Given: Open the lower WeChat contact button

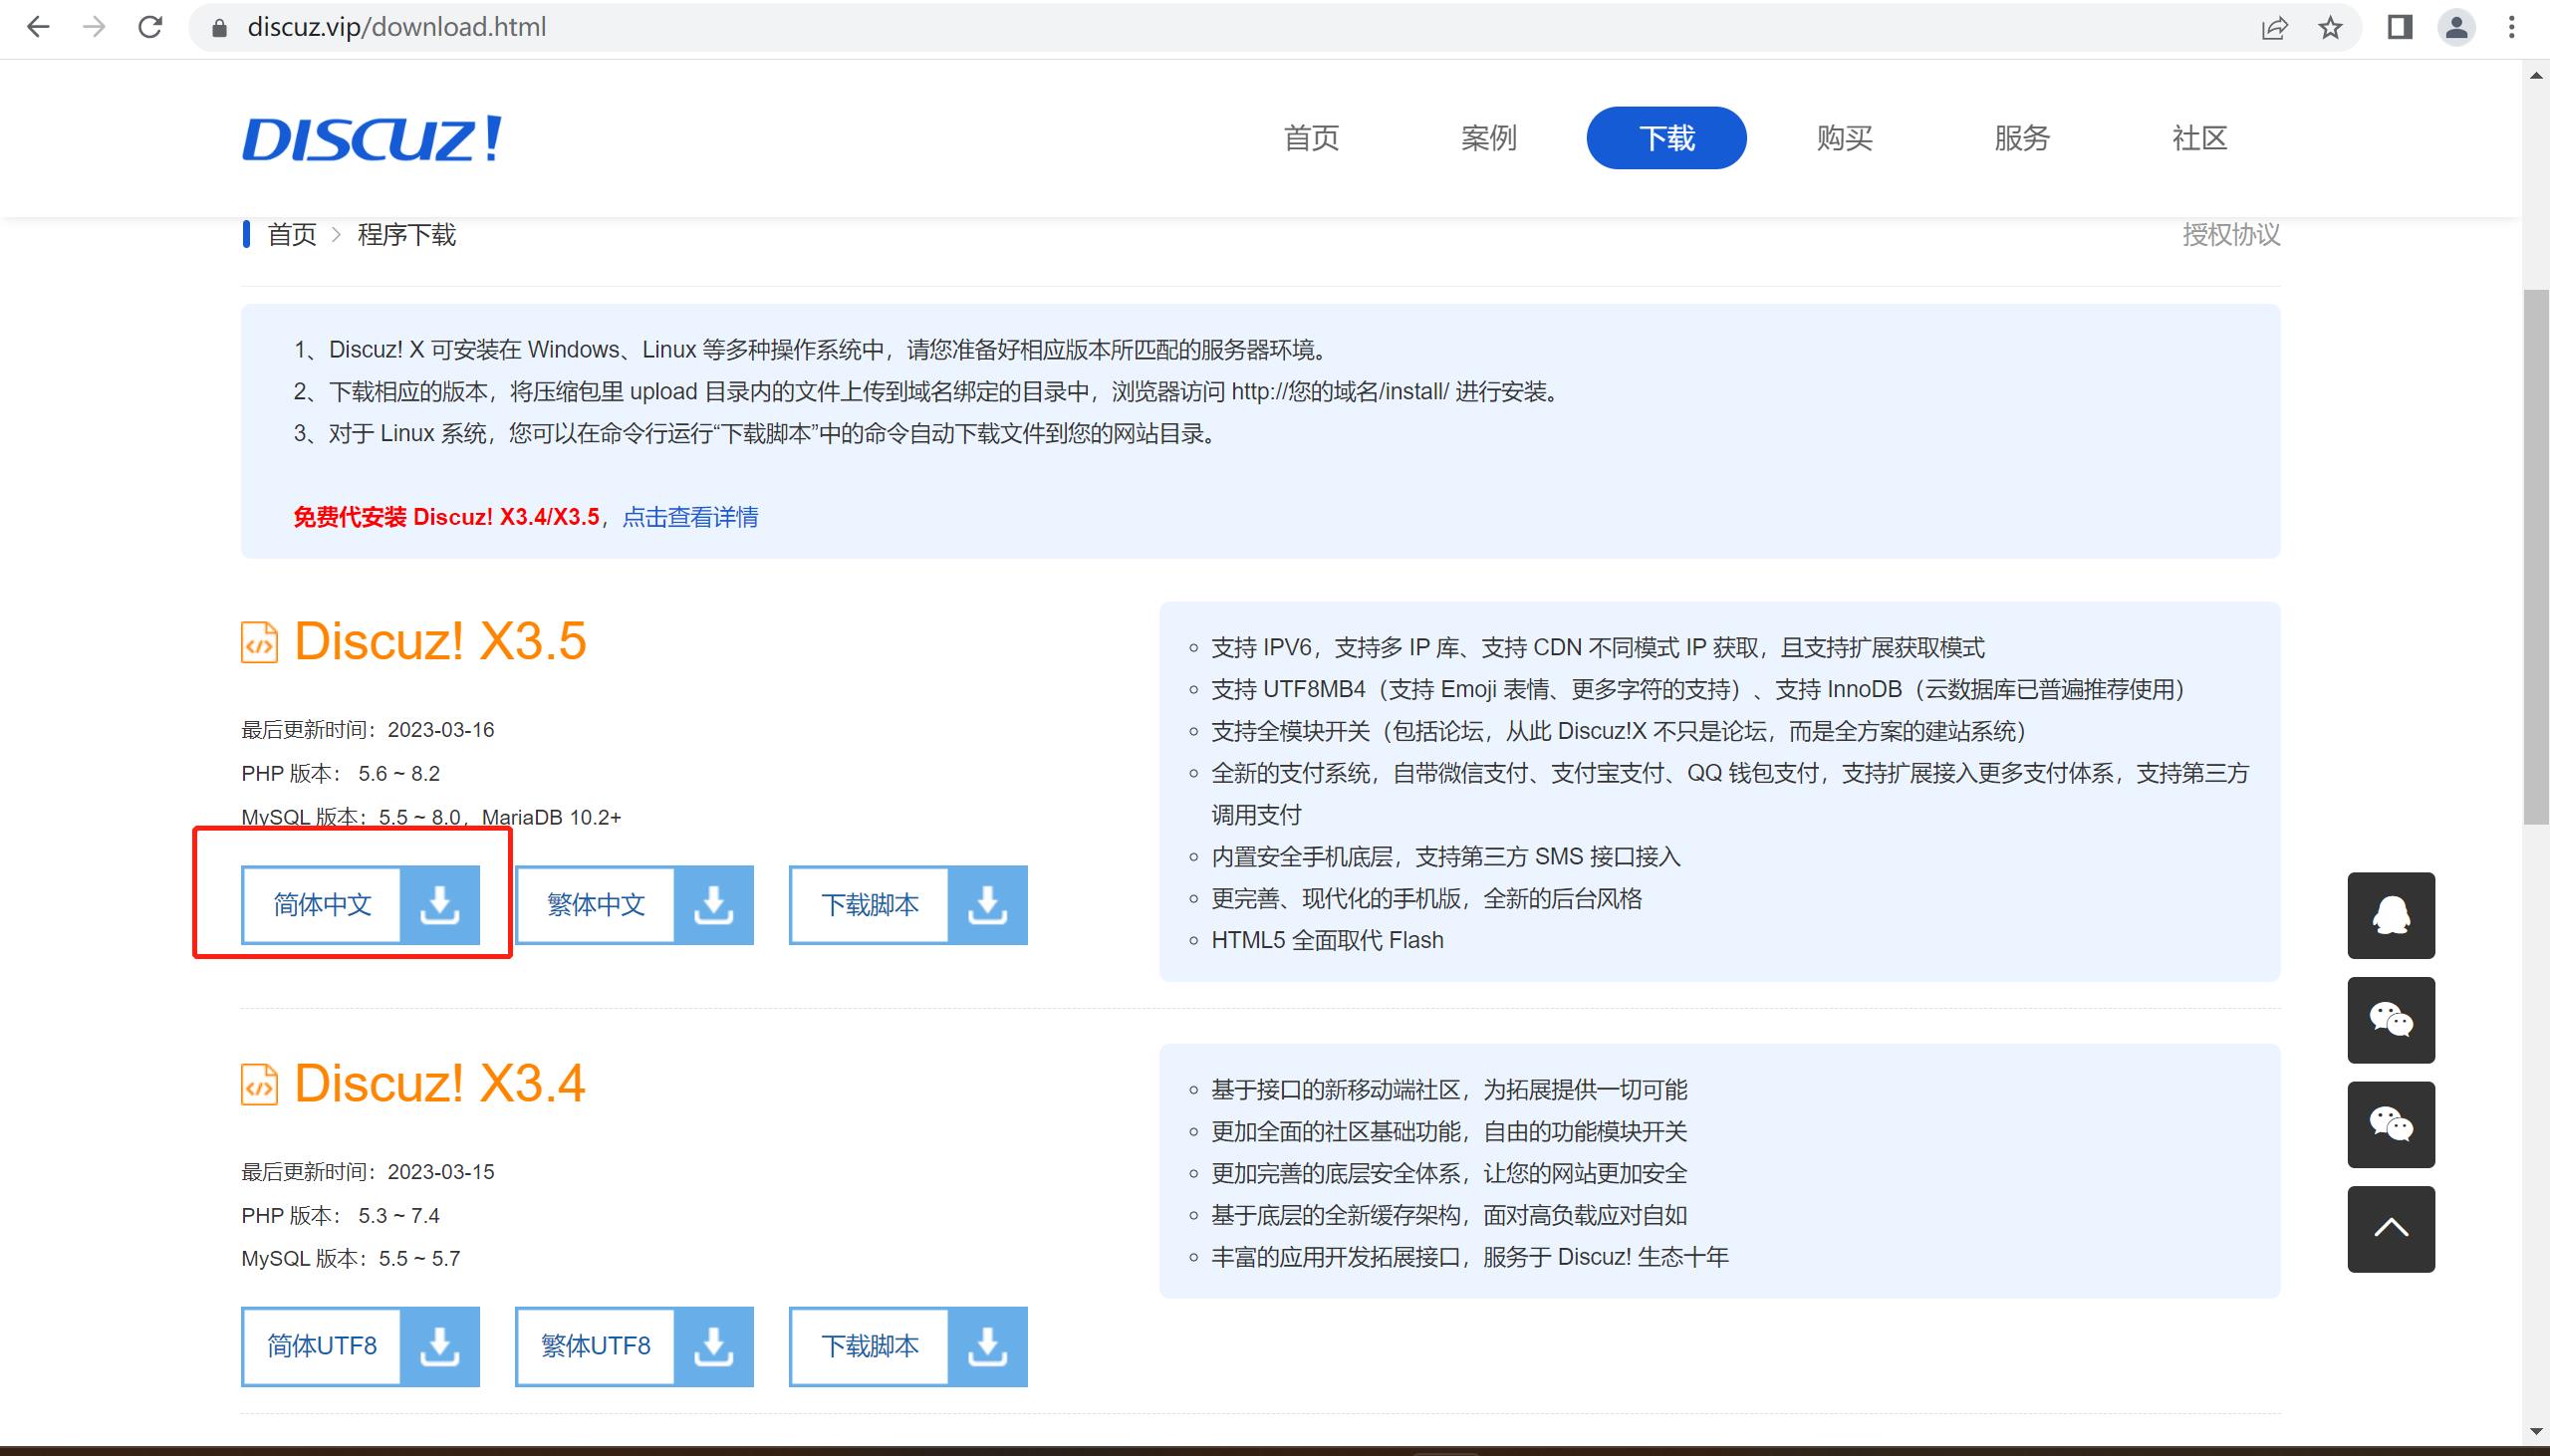Looking at the screenshot, I should coord(2391,1124).
